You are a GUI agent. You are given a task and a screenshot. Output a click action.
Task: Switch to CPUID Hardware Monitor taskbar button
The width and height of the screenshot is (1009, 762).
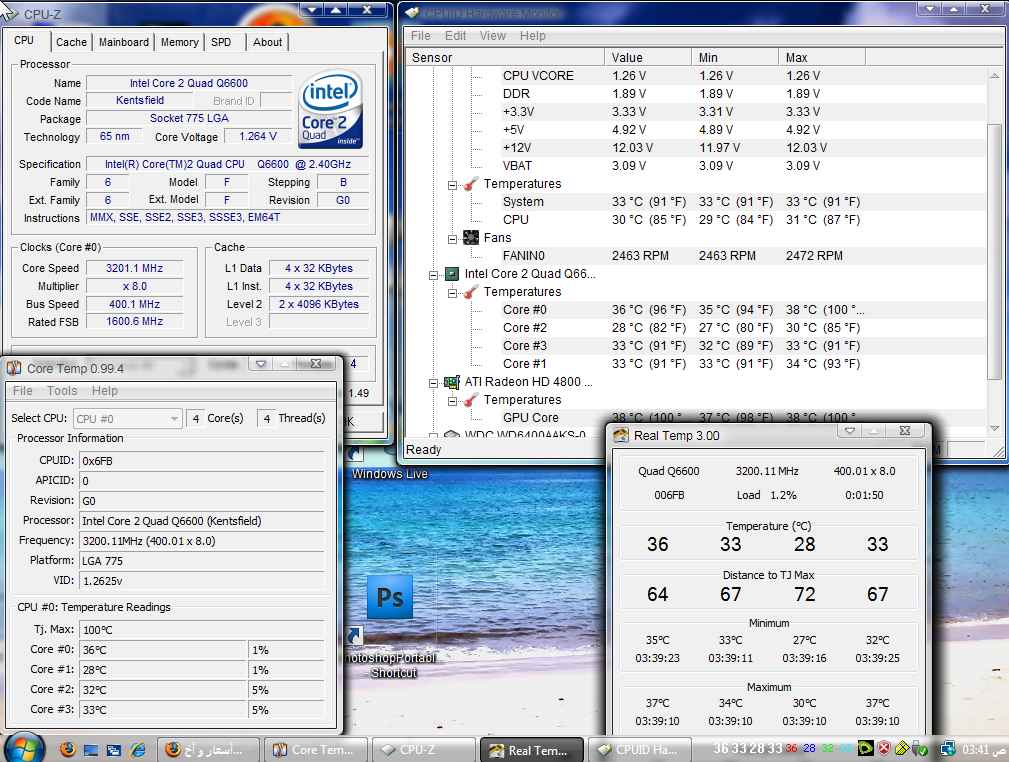(640, 750)
